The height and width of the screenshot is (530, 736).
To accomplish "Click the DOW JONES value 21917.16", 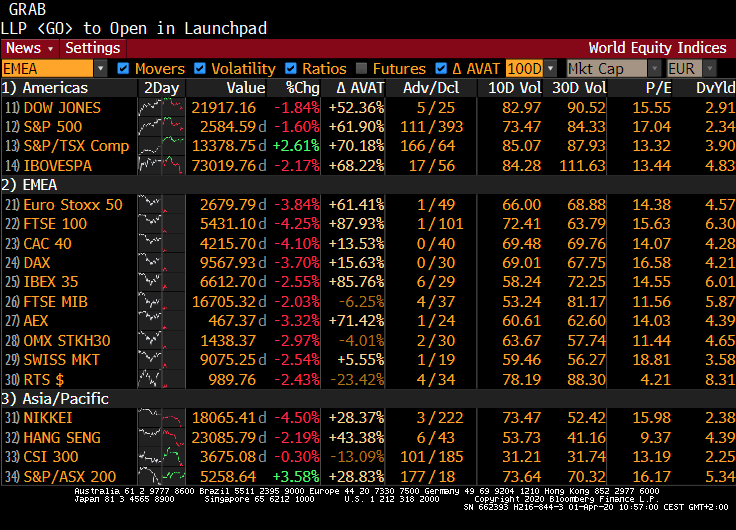I will click(x=224, y=108).
